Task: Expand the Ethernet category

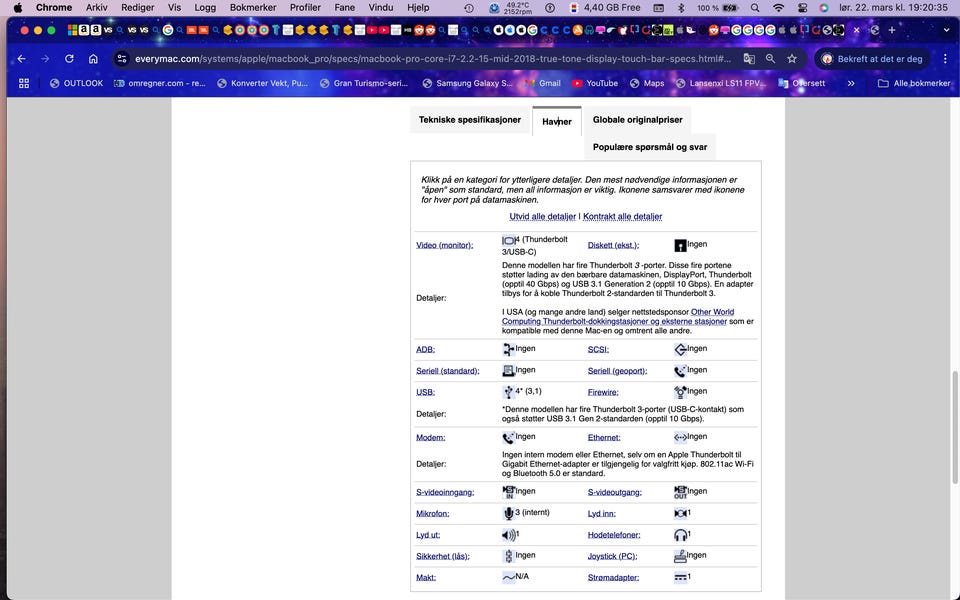Action: tap(604, 438)
